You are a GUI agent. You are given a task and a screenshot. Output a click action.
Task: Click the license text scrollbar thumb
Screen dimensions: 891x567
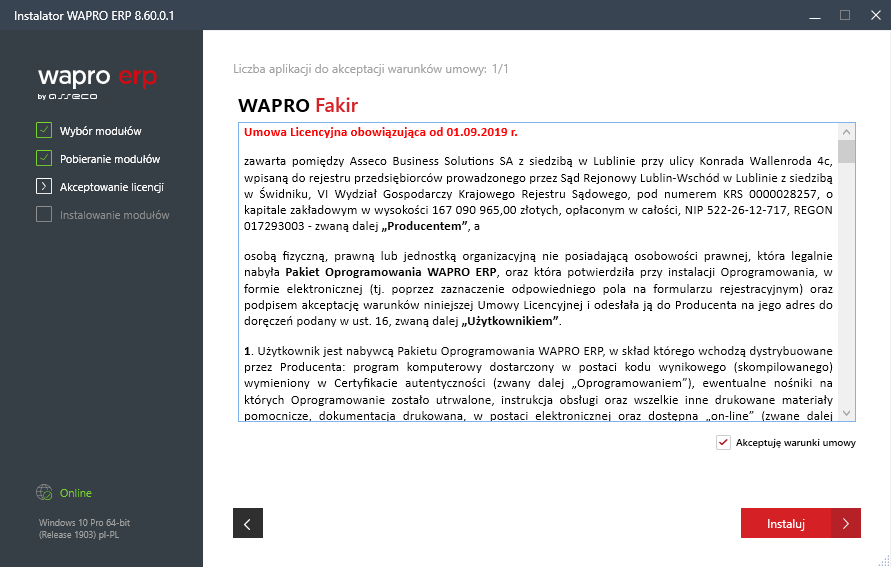847,151
